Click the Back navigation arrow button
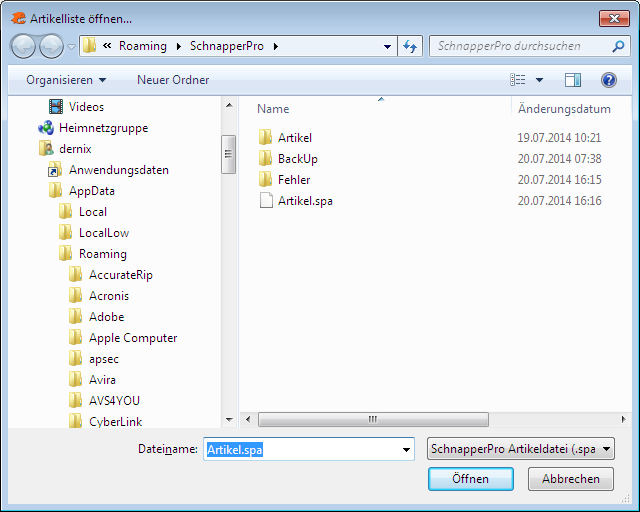 click(24, 46)
